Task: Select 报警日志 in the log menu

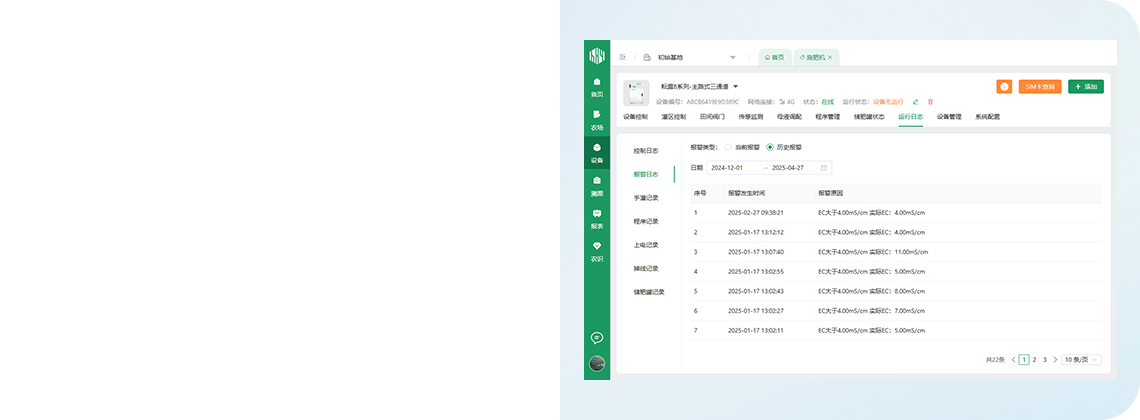Action: (x=646, y=174)
